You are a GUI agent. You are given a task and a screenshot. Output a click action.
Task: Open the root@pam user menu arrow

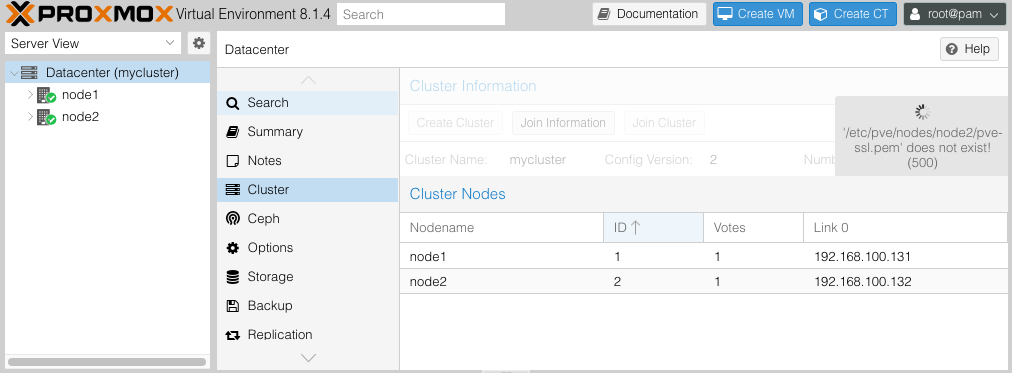993,15
